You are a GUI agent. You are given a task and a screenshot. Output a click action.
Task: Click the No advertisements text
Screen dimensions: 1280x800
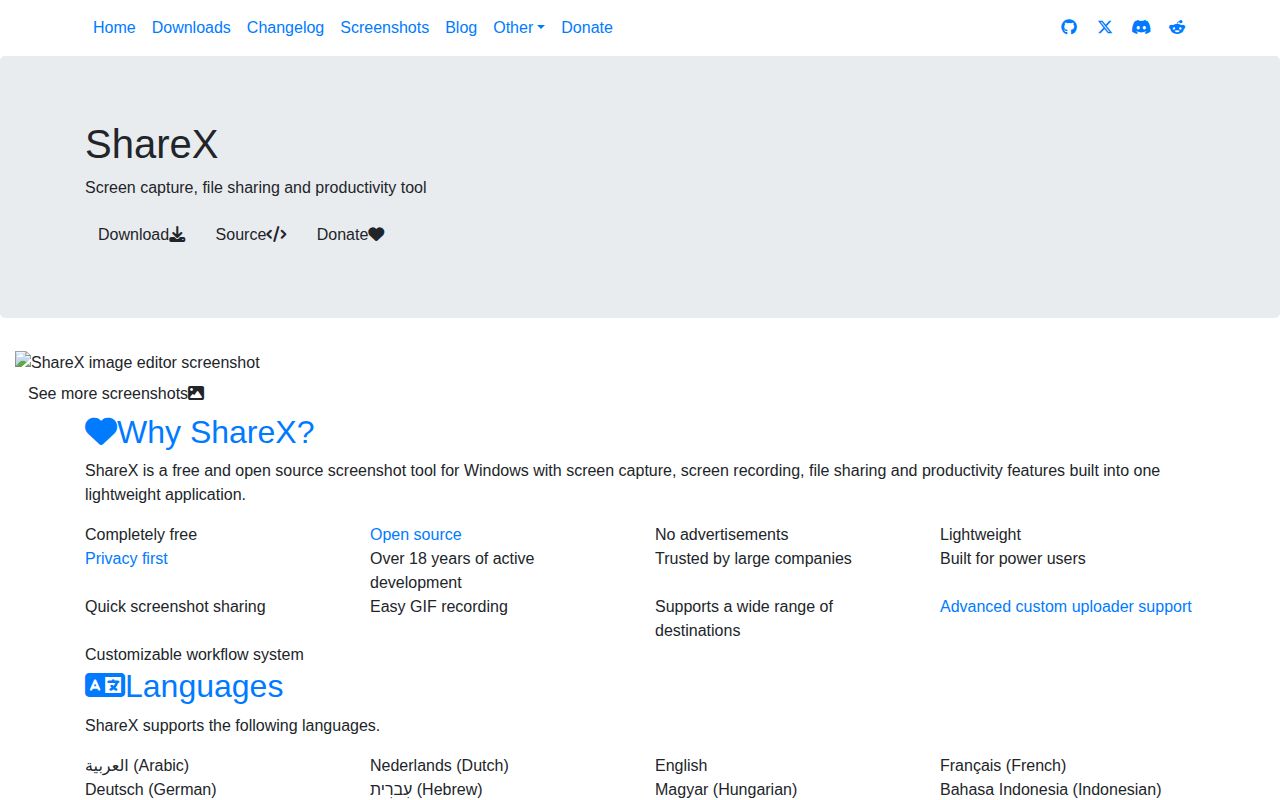[x=721, y=534]
